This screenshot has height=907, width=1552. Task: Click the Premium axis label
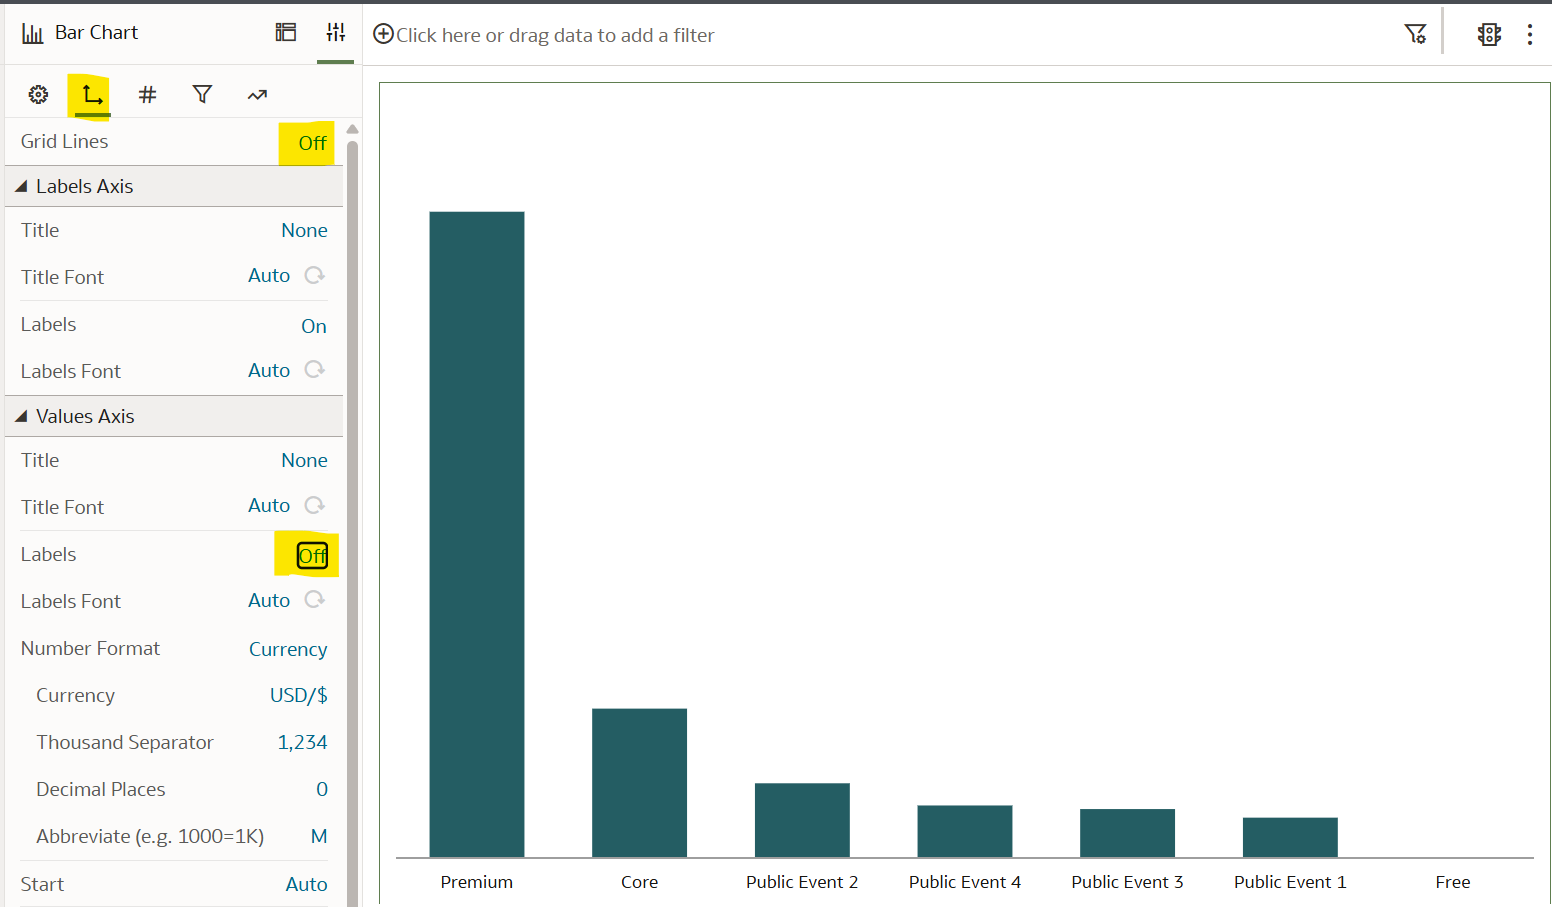(477, 882)
